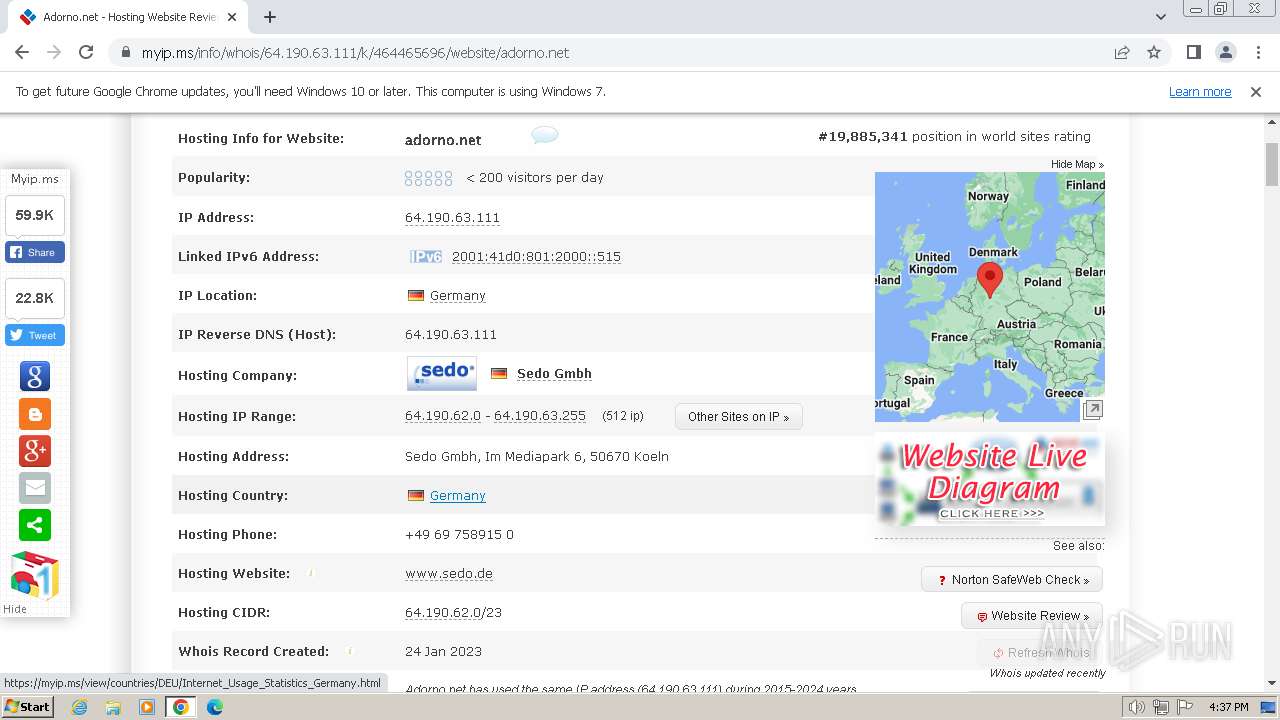Share on Facebook via Share button

click(35, 252)
